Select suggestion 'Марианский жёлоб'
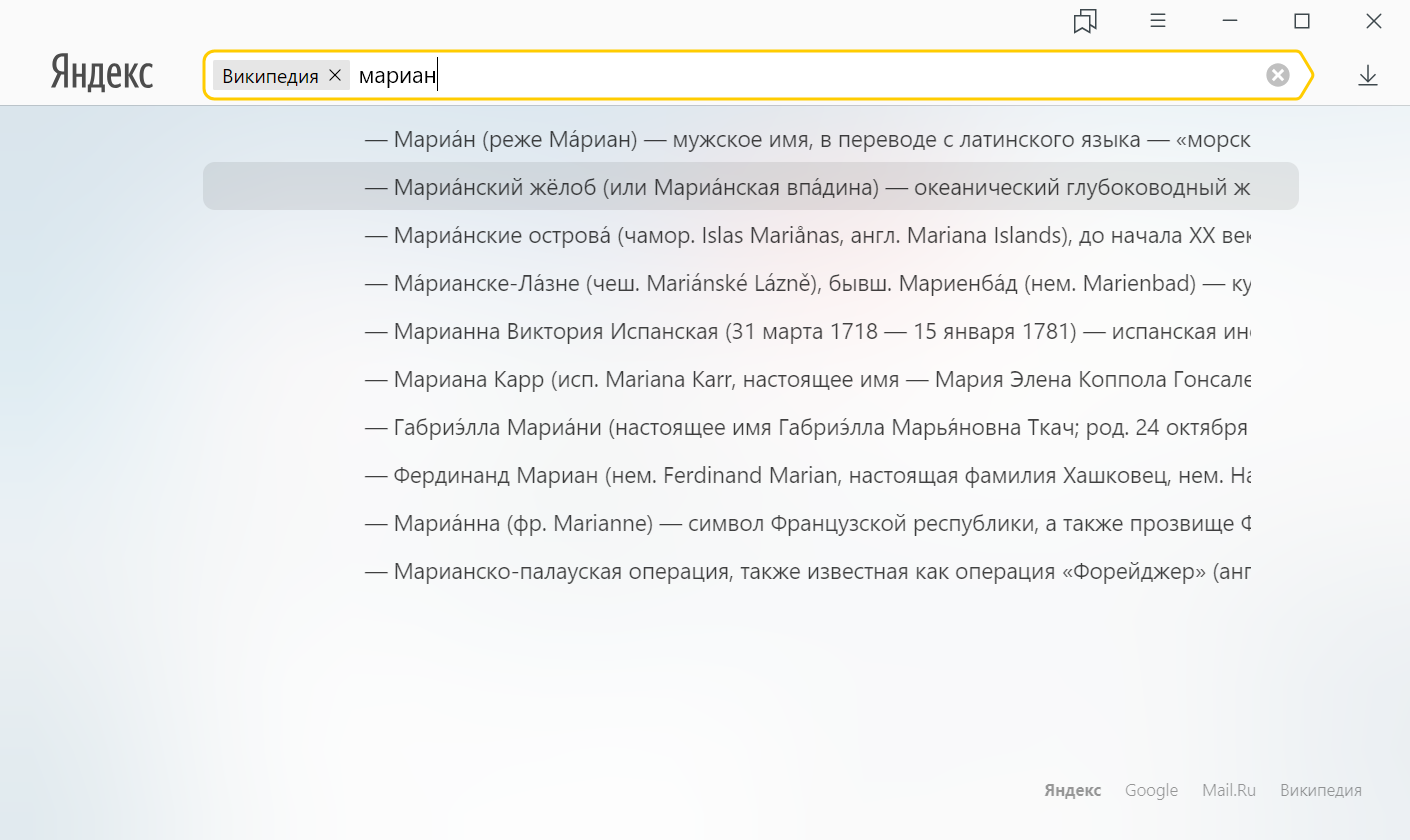Viewport: 1410px width, 840px height. point(751,187)
